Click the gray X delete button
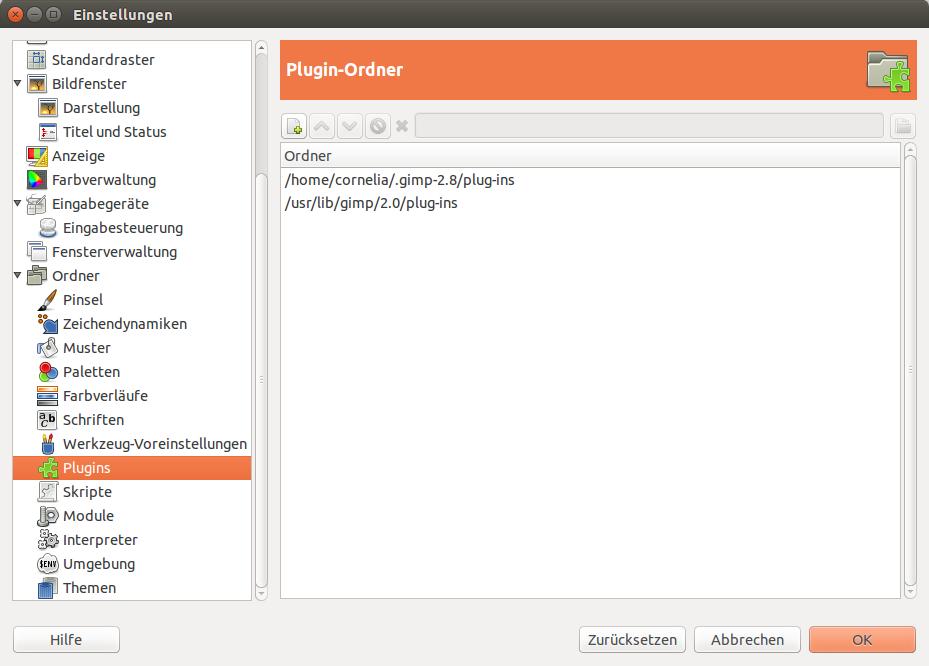 pyautogui.click(x=402, y=126)
